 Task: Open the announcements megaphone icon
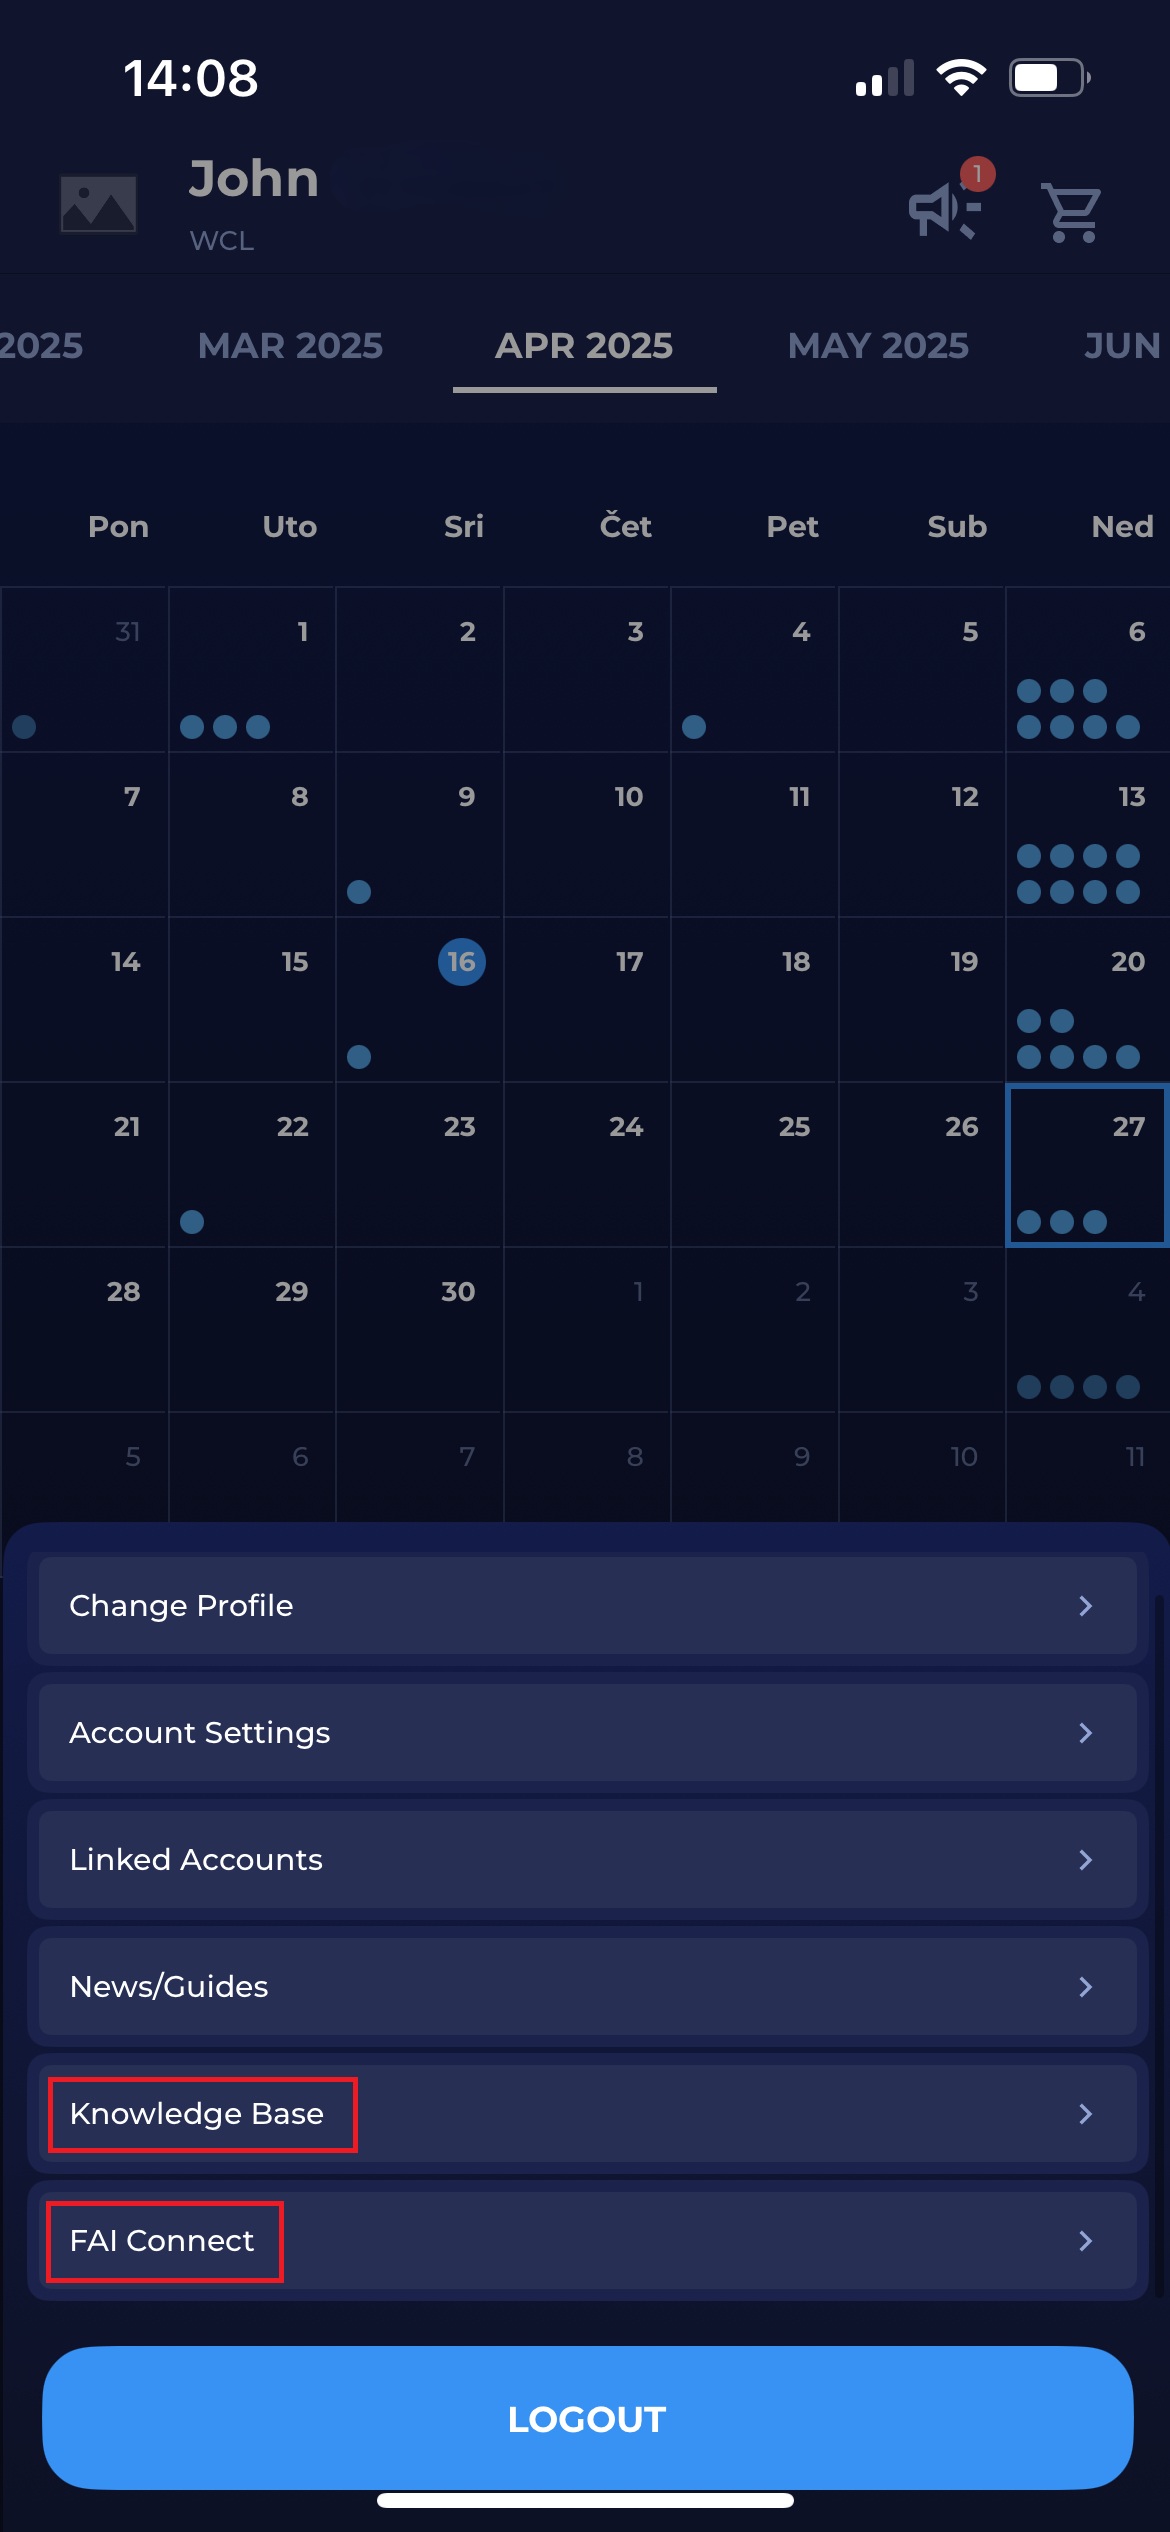coord(941,210)
